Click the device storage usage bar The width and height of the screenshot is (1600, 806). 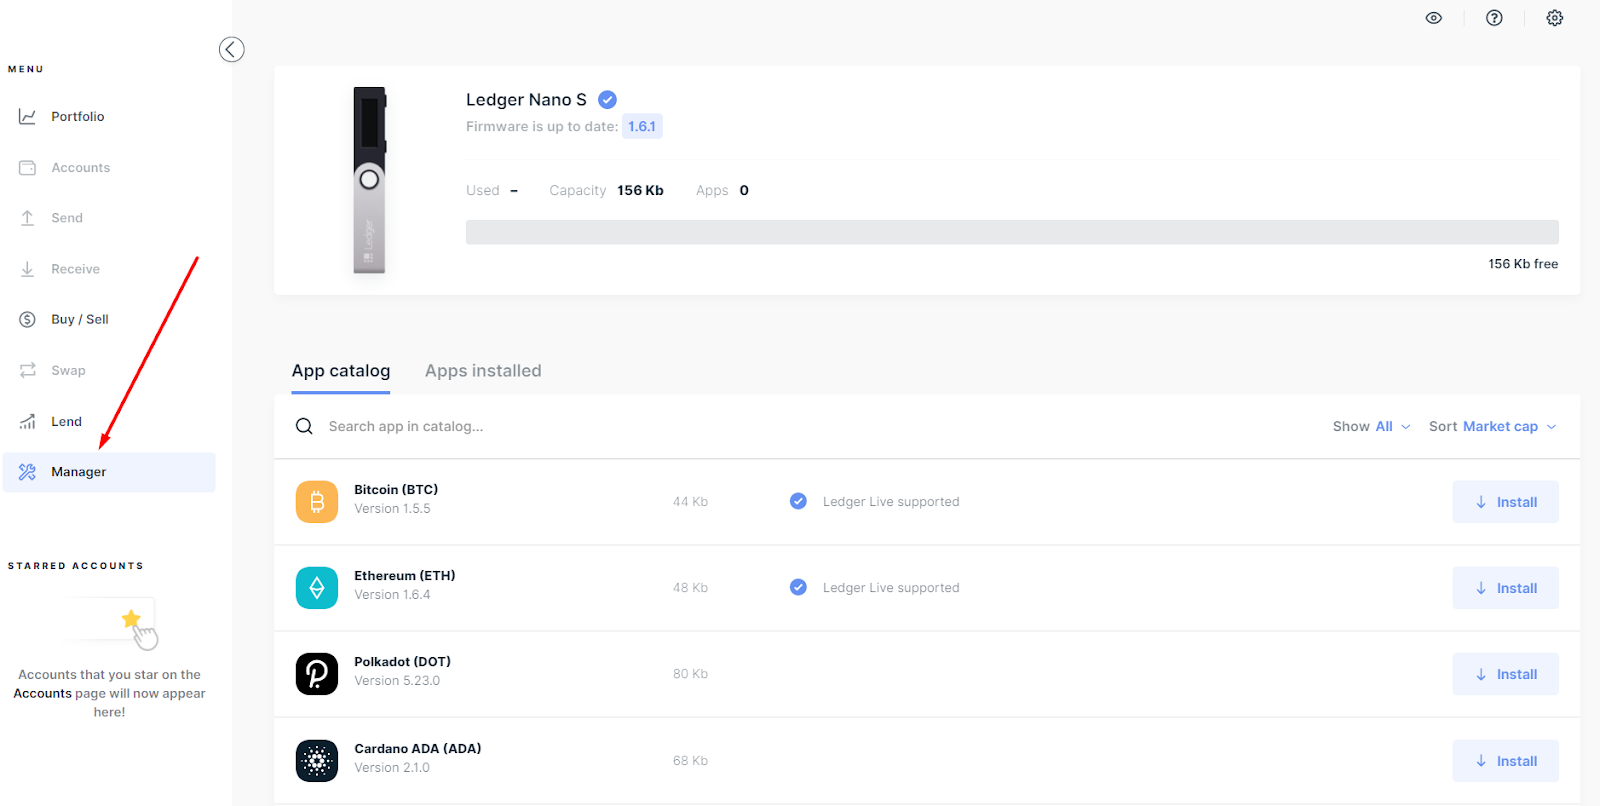[1012, 232]
